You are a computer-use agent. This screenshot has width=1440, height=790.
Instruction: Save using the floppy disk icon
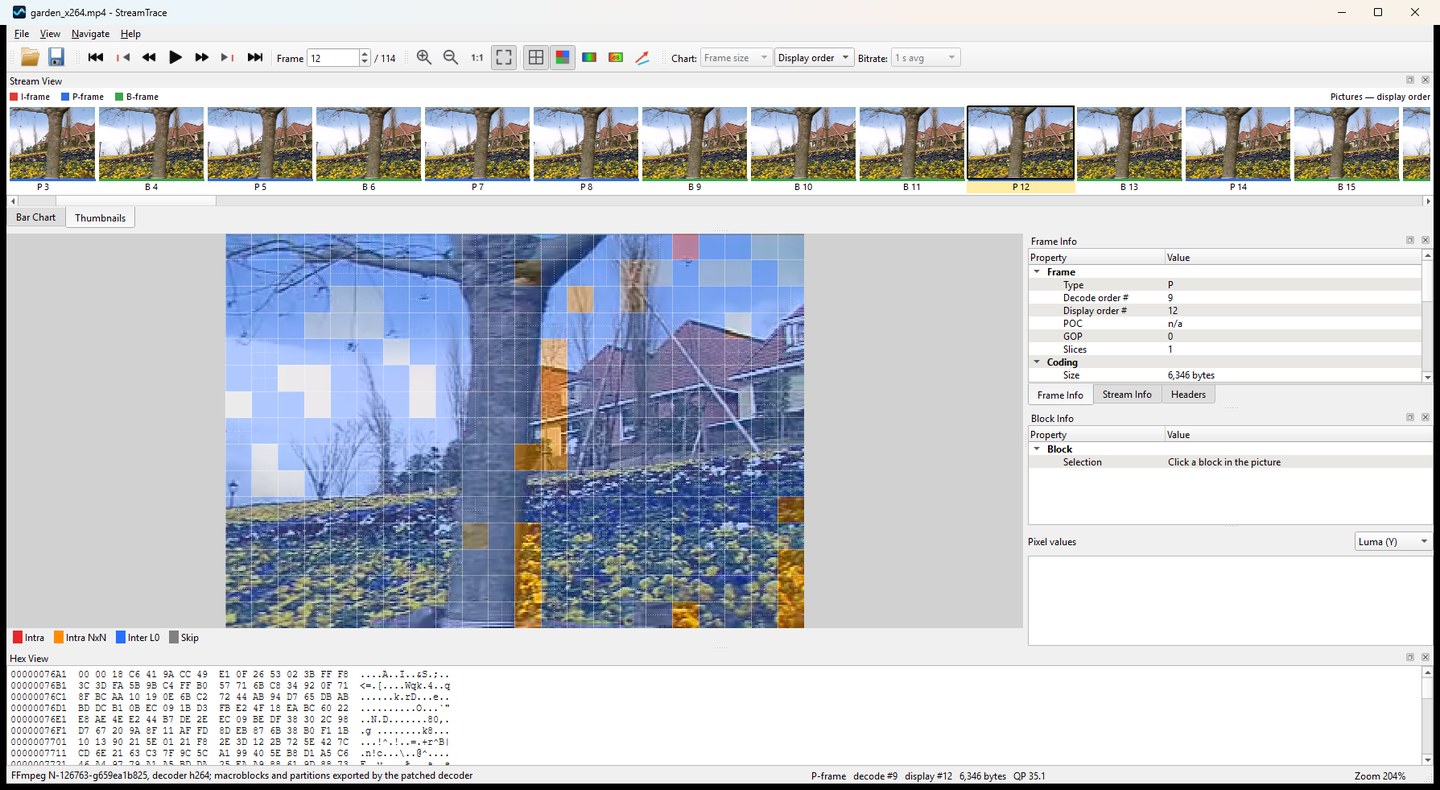[56, 58]
